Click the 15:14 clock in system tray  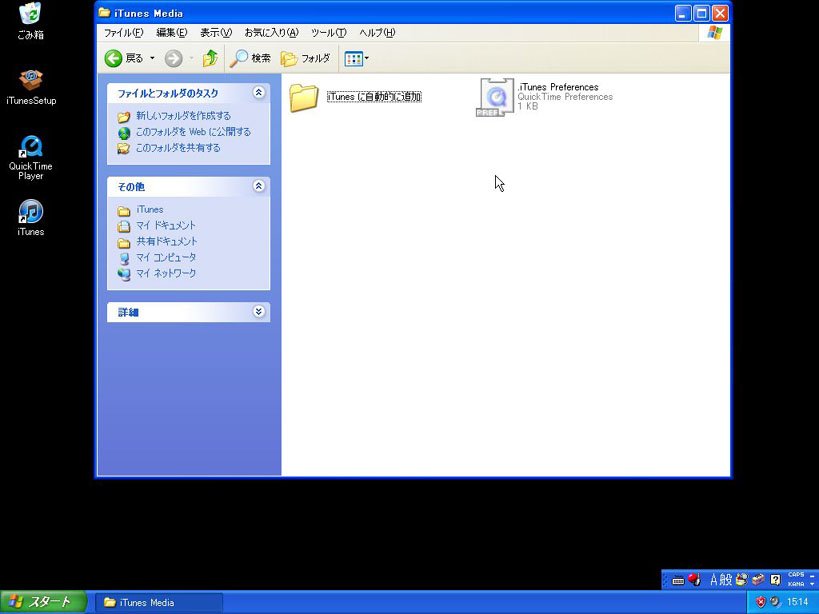tap(798, 602)
